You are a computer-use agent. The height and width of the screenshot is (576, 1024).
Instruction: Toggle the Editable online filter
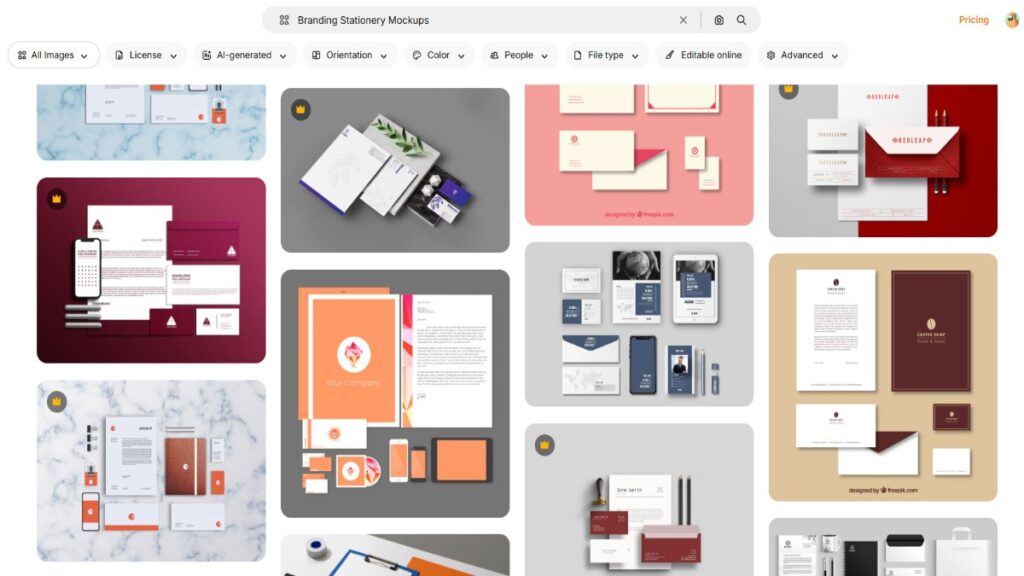point(703,55)
